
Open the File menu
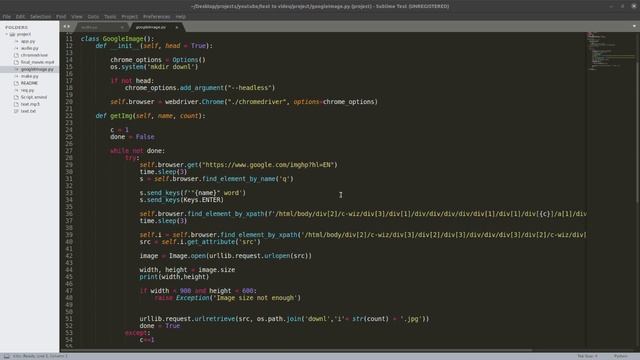pyautogui.click(x=7, y=17)
